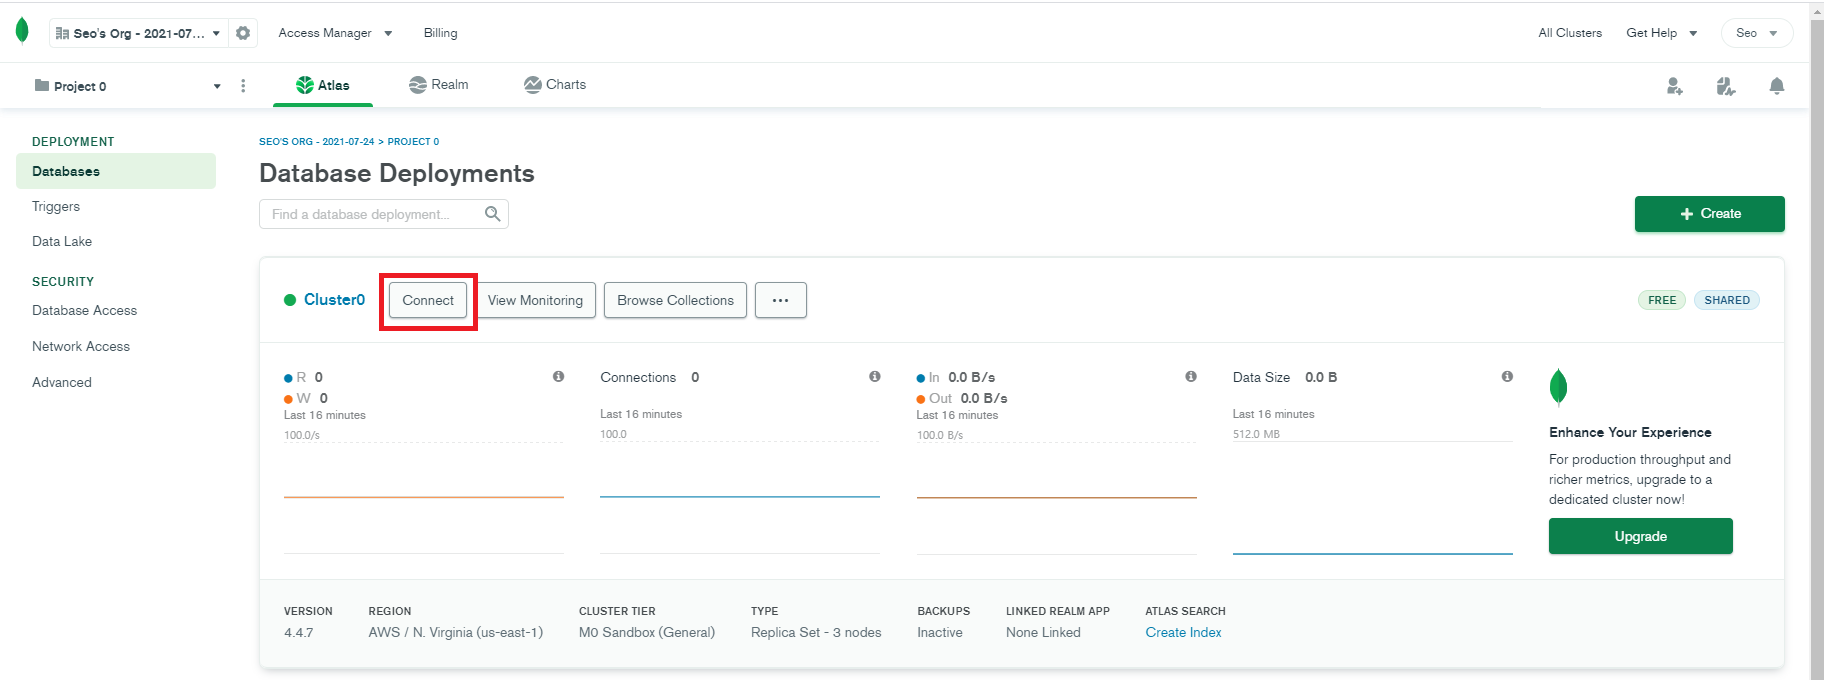Open organization settings gear icon
1824x680 pixels.
click(x=243, y=33)
